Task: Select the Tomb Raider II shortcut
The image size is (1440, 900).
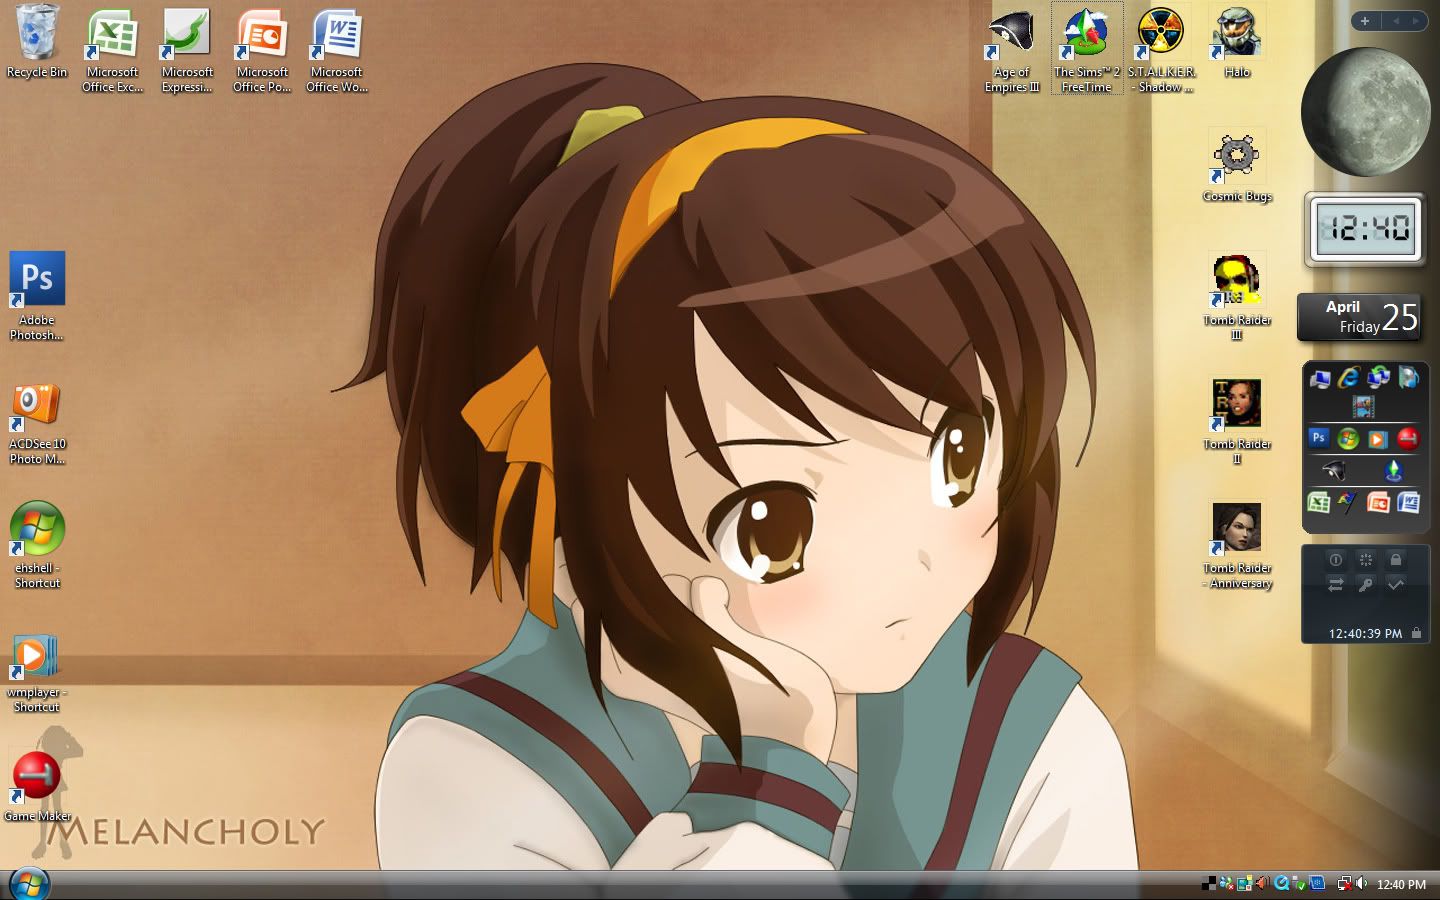Action: click(x=1237, y=420)
